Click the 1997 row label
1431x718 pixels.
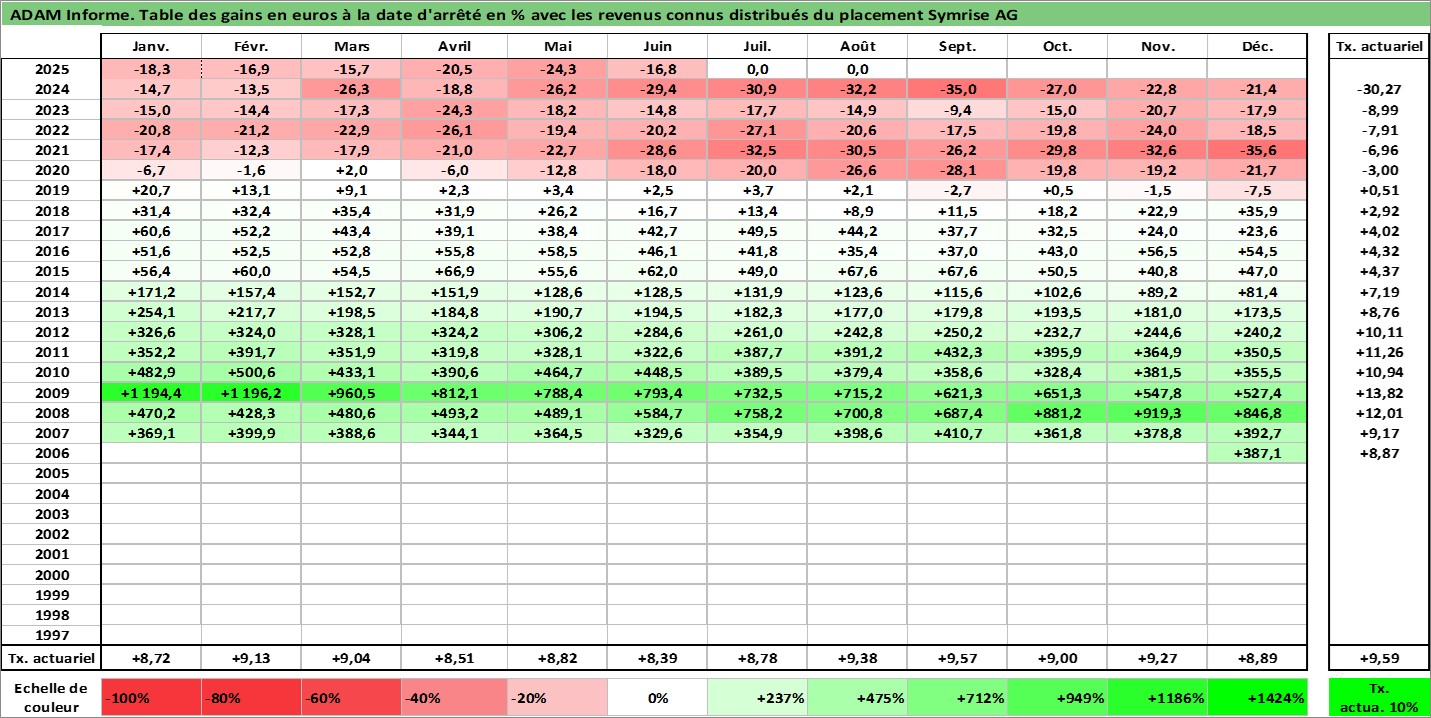51,635
